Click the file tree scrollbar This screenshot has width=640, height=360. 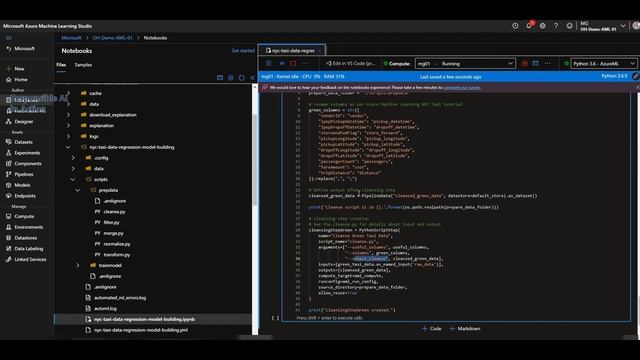click(255, 159)
